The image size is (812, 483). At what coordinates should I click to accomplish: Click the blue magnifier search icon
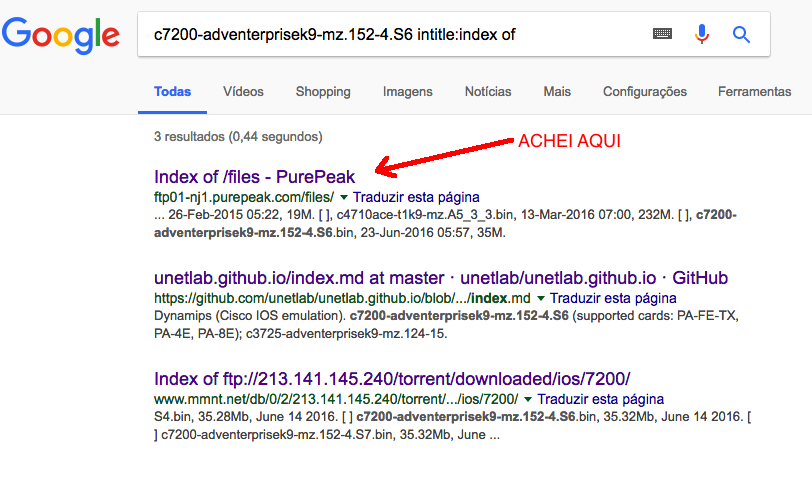(741, 35)
